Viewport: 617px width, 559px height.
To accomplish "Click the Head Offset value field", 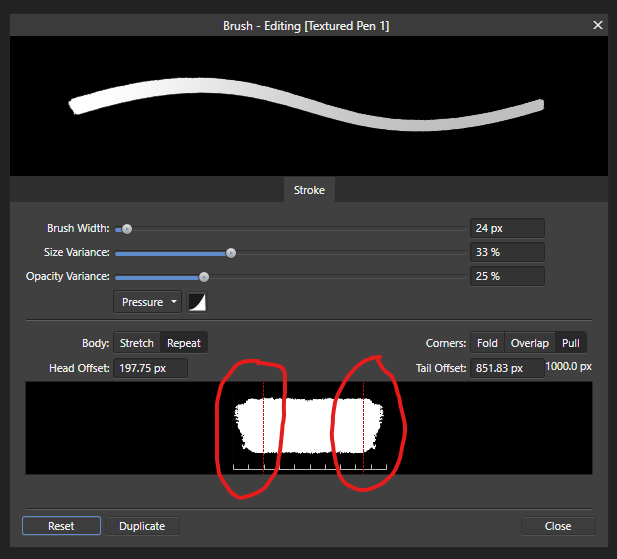I will click(150, 368).
